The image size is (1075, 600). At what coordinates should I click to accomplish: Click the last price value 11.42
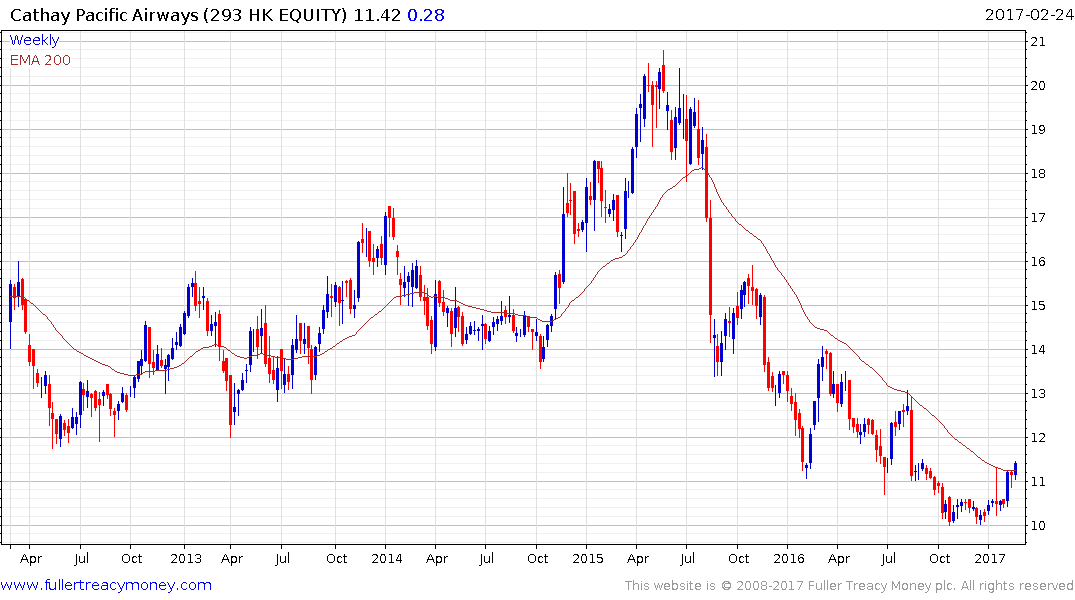click(376, 15)
